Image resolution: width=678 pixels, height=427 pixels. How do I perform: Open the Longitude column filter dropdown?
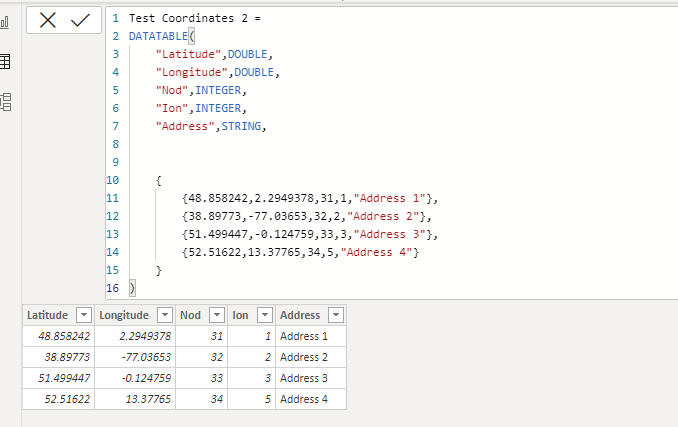pos(165,315)
